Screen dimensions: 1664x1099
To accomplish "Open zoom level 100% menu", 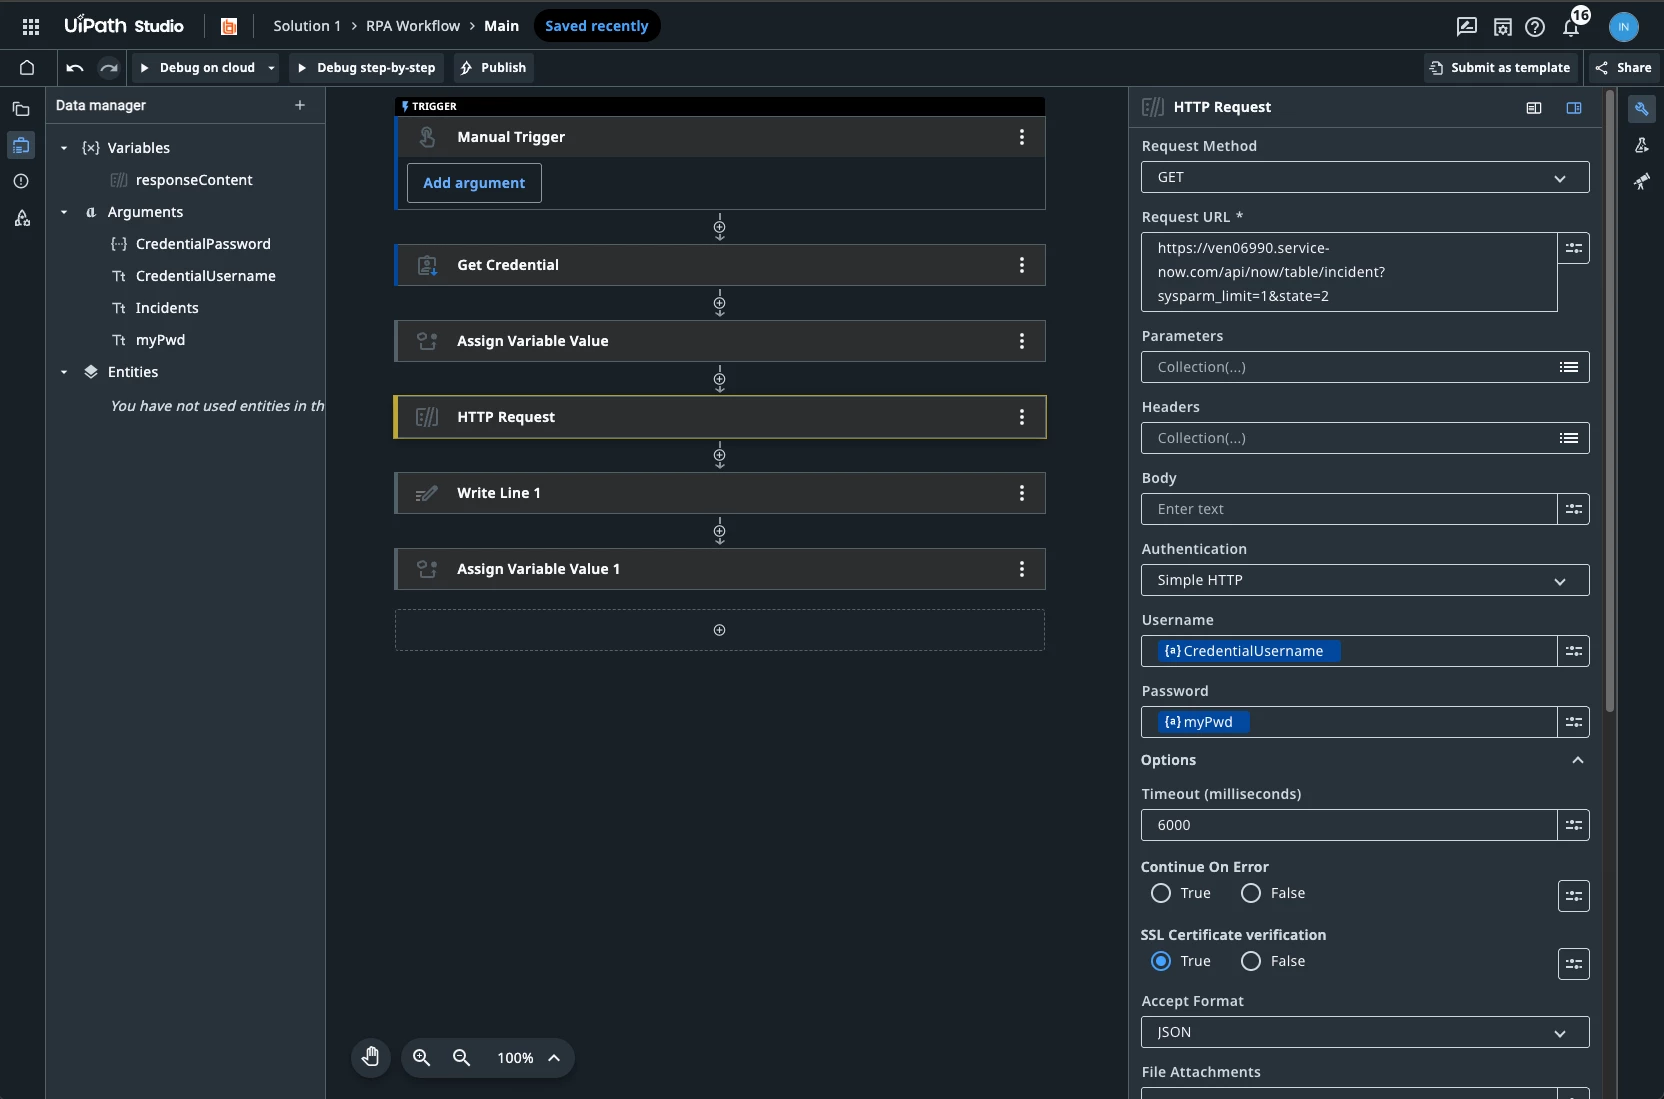I will pyautogui.click(x=528, y=1057).
